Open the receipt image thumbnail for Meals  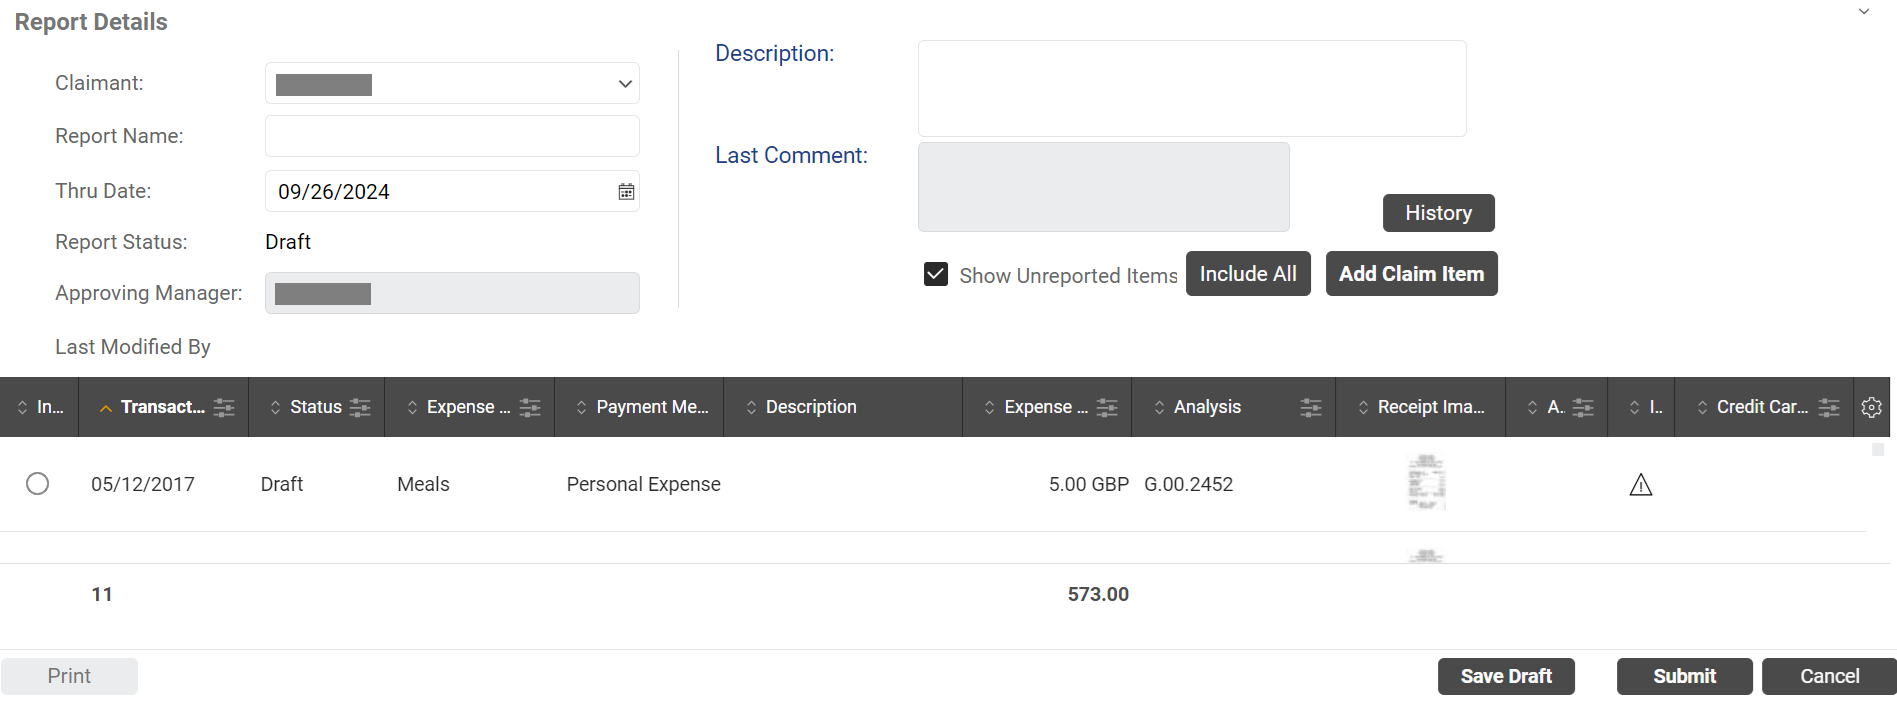point(1426,483)
